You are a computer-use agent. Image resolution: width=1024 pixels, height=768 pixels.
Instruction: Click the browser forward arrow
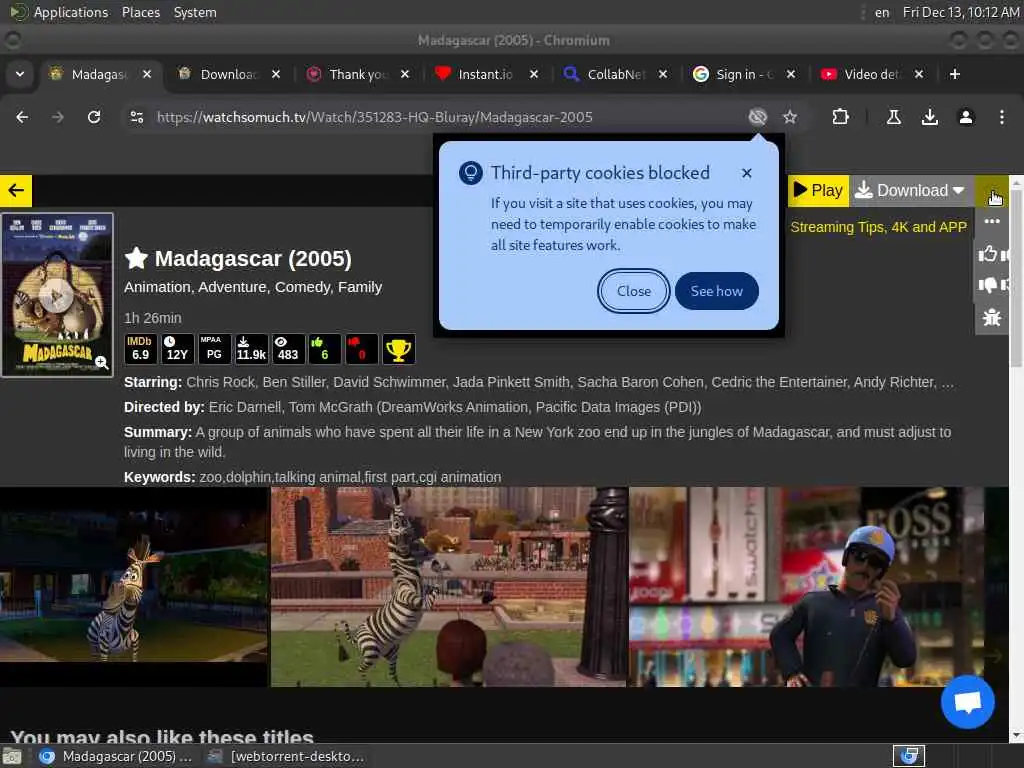pyautogui.click(x=57, y=117)
